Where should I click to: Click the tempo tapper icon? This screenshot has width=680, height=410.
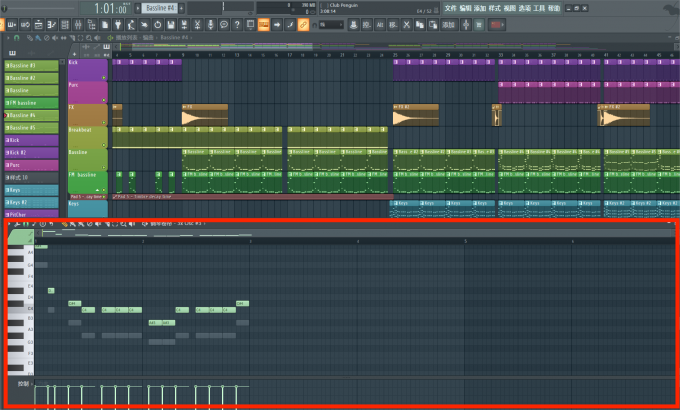tap(131, 25)
